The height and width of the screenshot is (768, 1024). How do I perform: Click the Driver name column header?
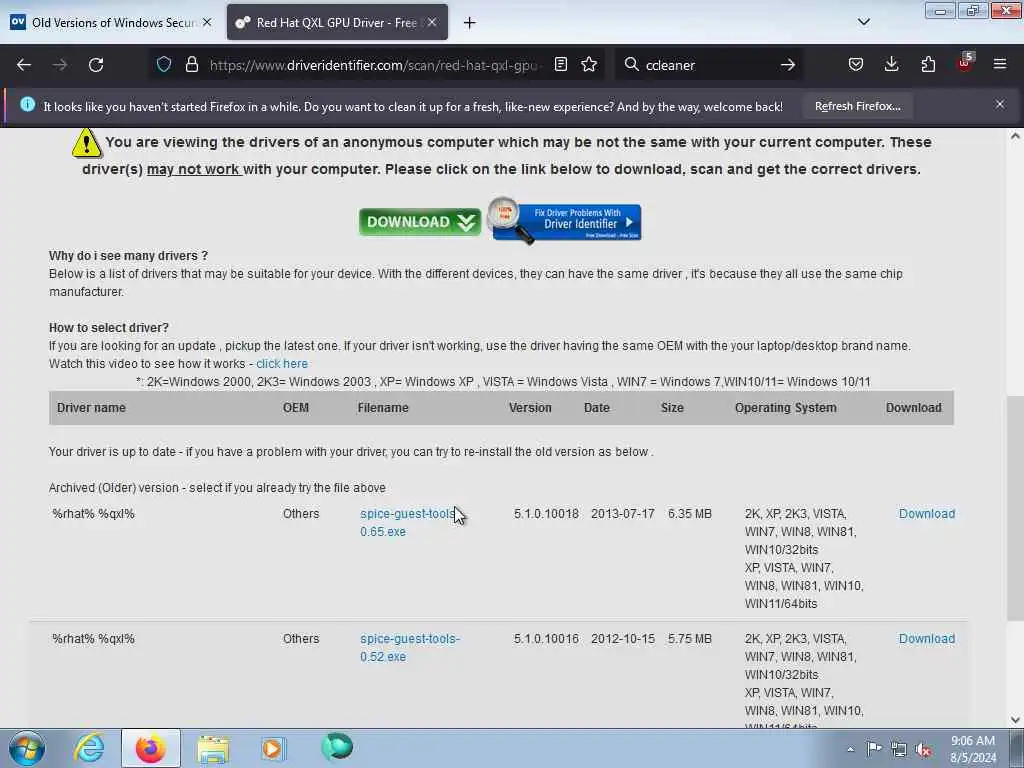point(91,408)
